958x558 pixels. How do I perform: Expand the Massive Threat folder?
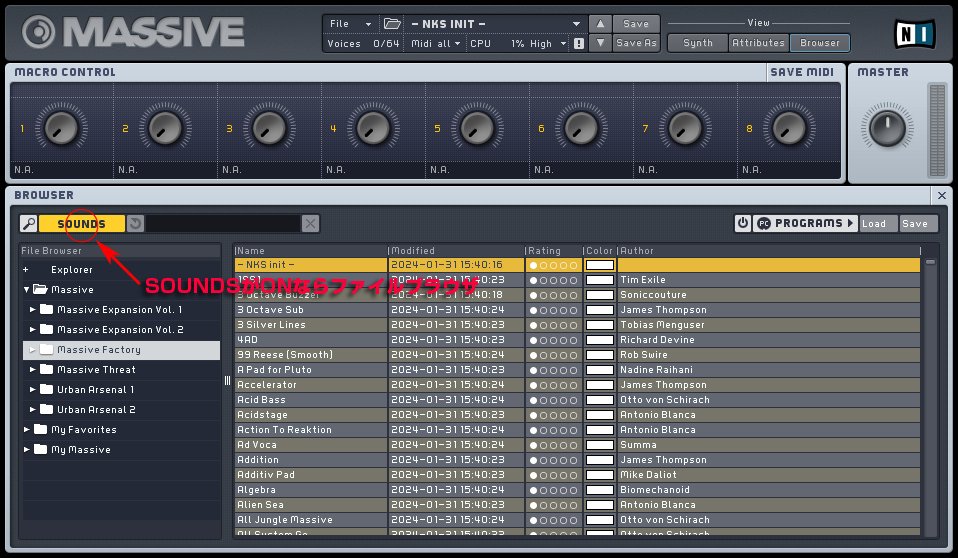coord(33,370)
